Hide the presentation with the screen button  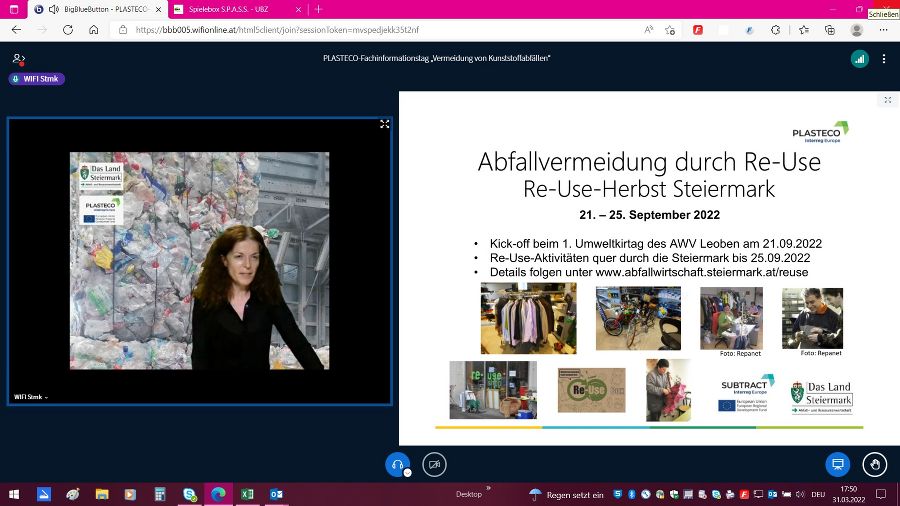(x=837, y=464)
